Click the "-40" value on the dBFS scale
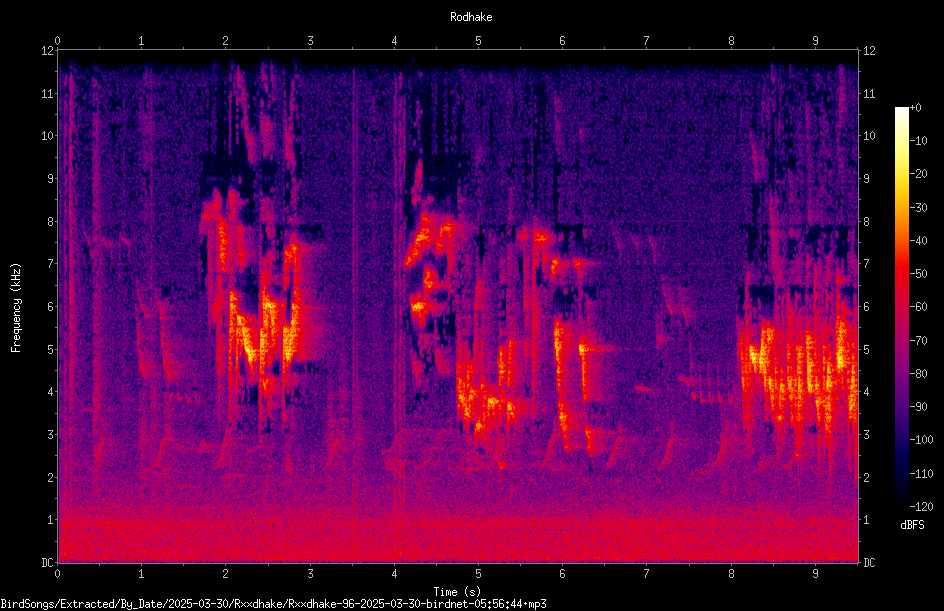The height and width of the screenshot is (611, 944). click(x=919, y=241)
